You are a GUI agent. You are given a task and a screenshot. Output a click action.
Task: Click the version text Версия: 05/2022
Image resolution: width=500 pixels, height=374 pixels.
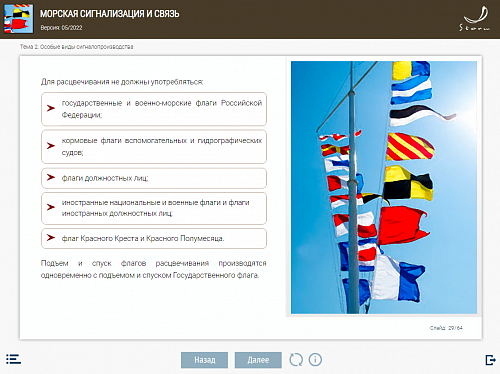(x=61, y=28)
